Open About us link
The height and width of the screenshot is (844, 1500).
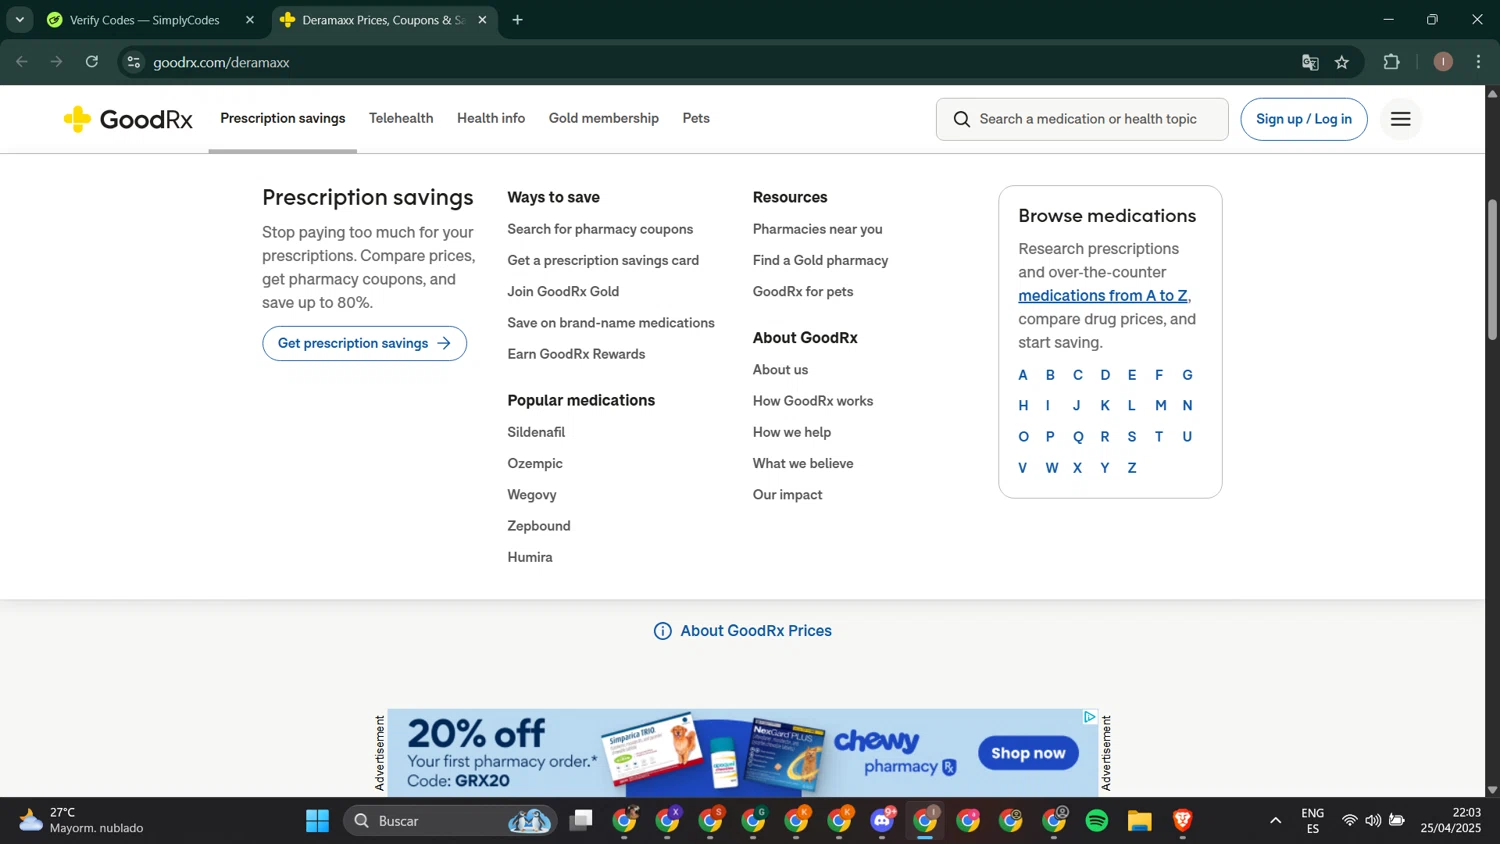tap(780, 370)
